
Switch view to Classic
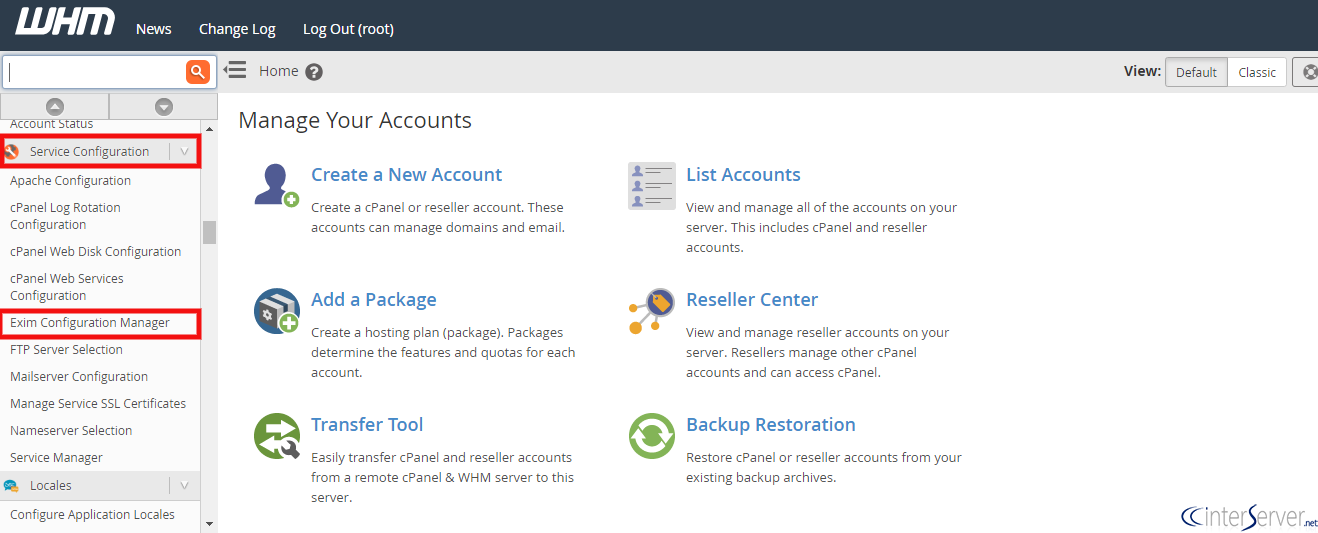[x=1257, y=72]
